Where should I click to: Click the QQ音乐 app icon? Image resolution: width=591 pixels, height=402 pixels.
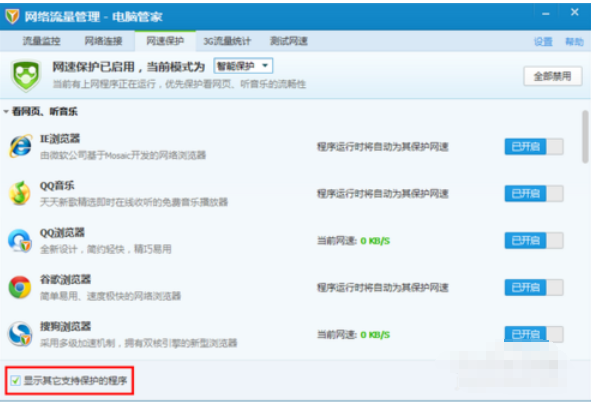[20, 193]
